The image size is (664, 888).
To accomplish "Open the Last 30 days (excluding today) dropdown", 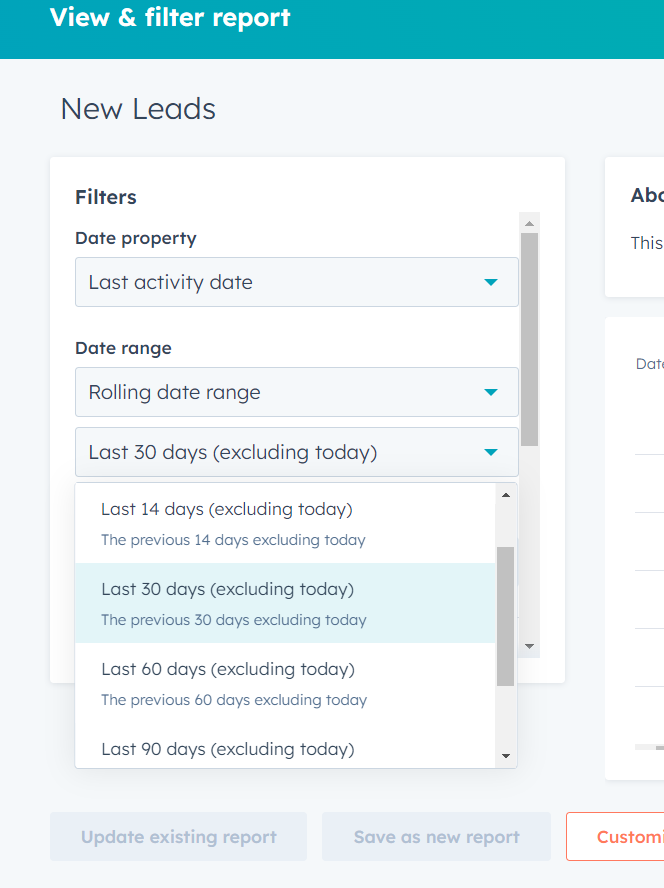I will click(x=296, y=452).
